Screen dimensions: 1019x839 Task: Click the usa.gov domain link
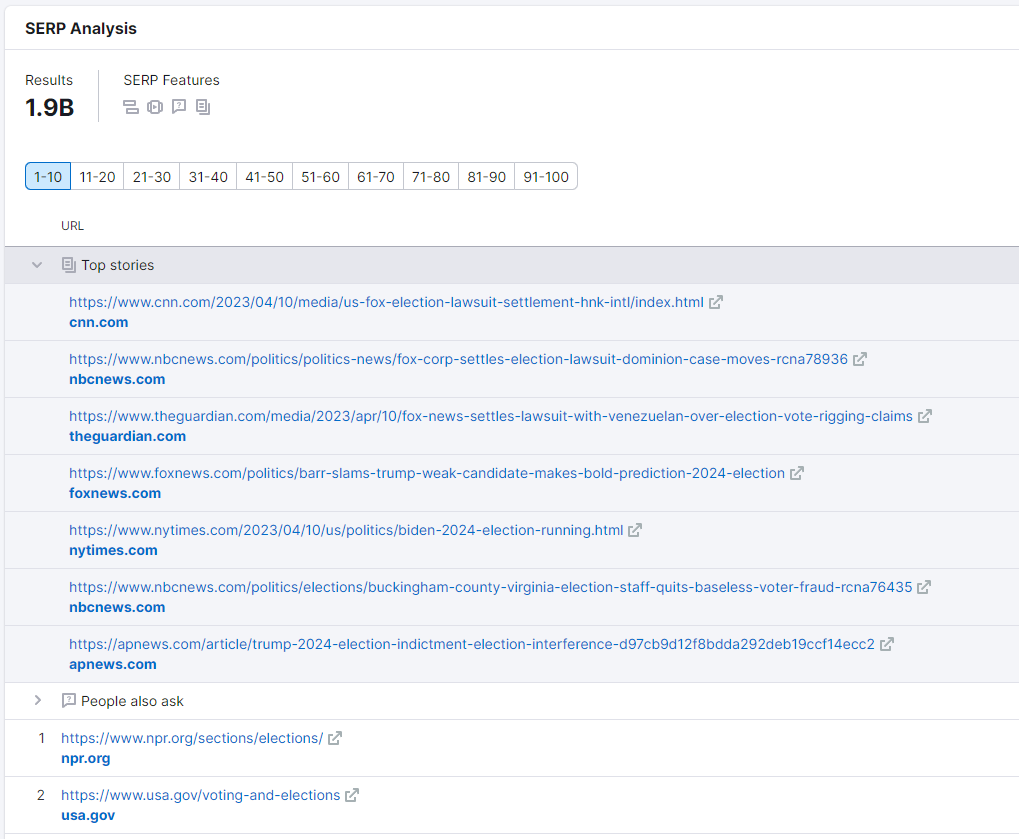[88, 816]
